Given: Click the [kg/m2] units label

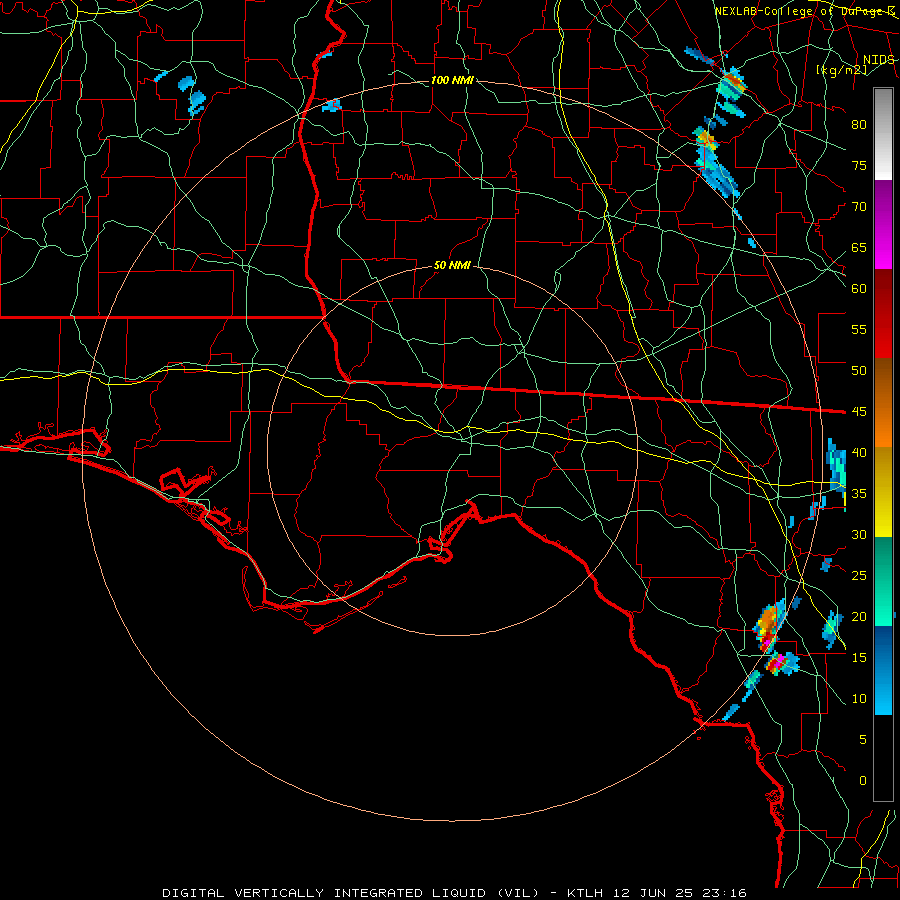Looking at the screenshot, I should [x=841, y=70].
